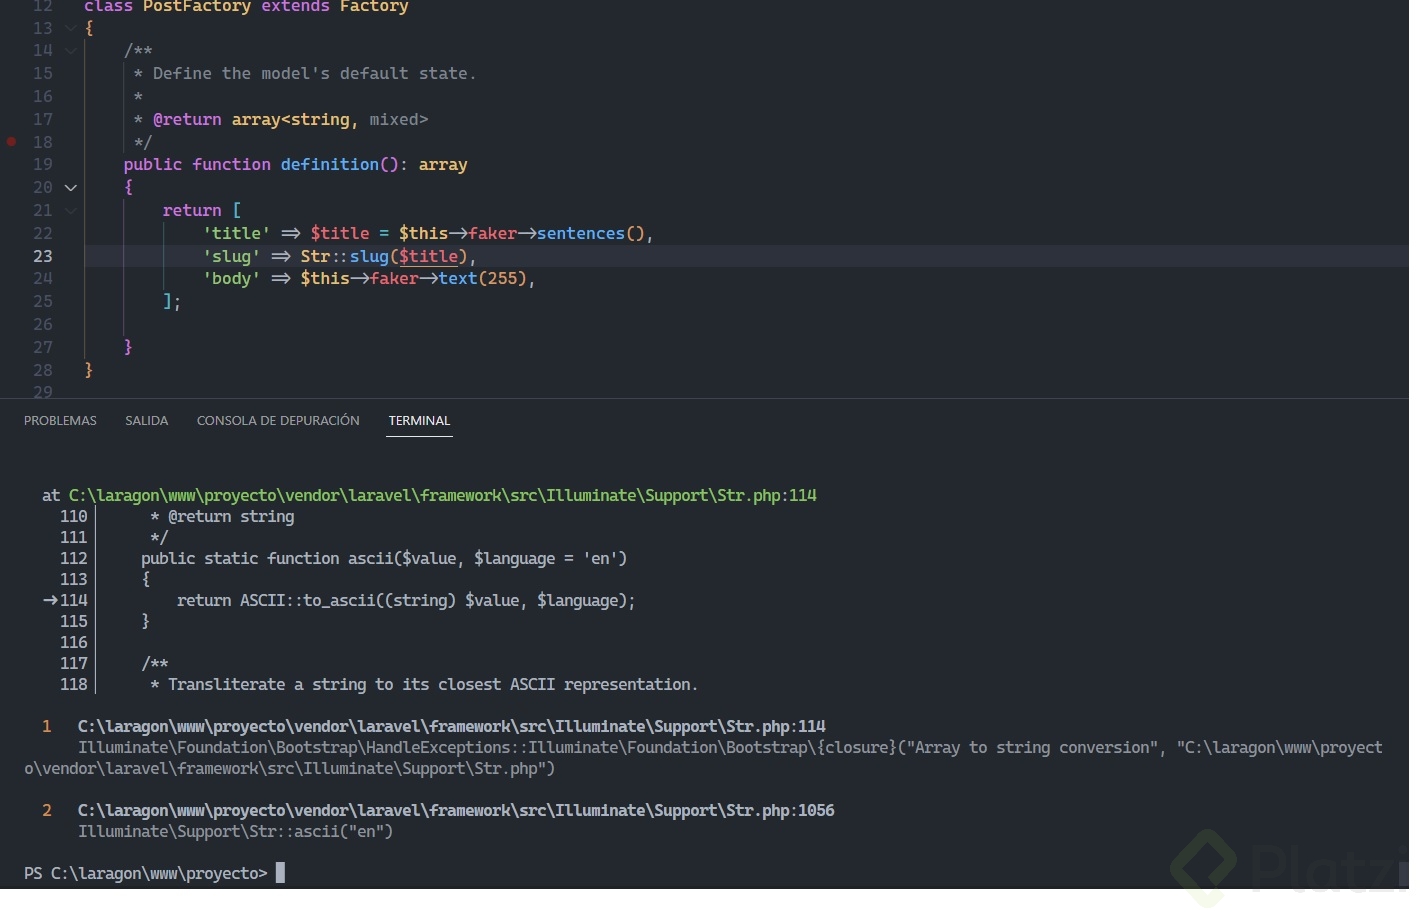Place cursor on the 'title' array key
The width and height of the screenshot is (1422, 918).
click(236, 233)
